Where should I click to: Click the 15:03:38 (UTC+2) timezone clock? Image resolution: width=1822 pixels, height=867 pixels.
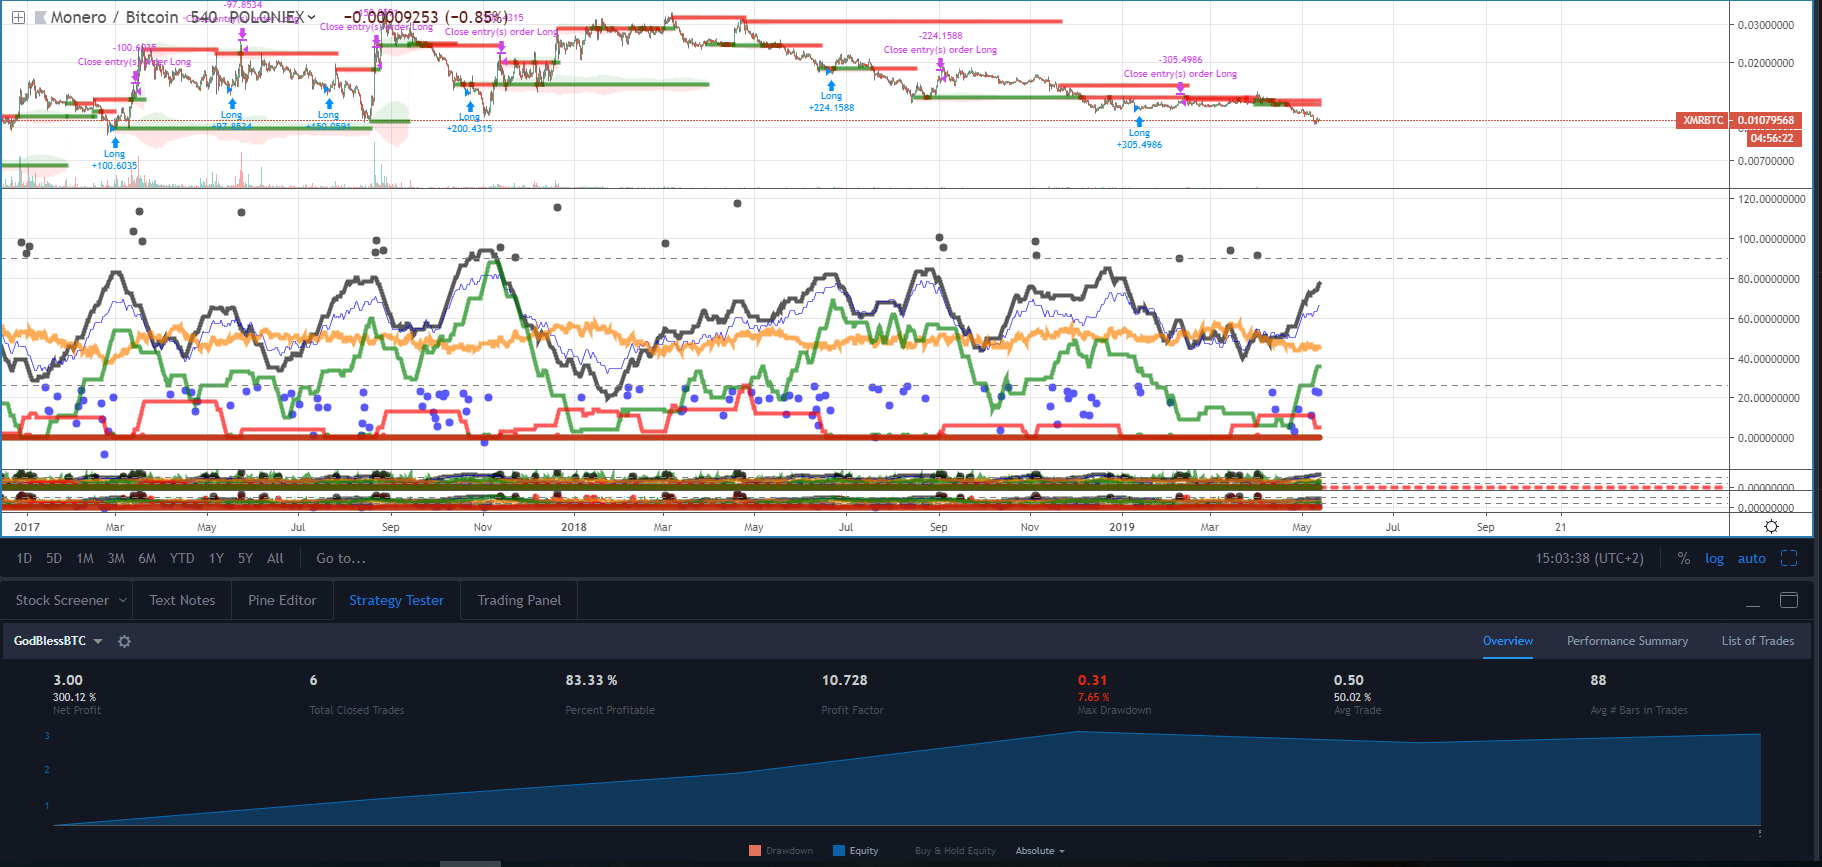coord(1589,558)
